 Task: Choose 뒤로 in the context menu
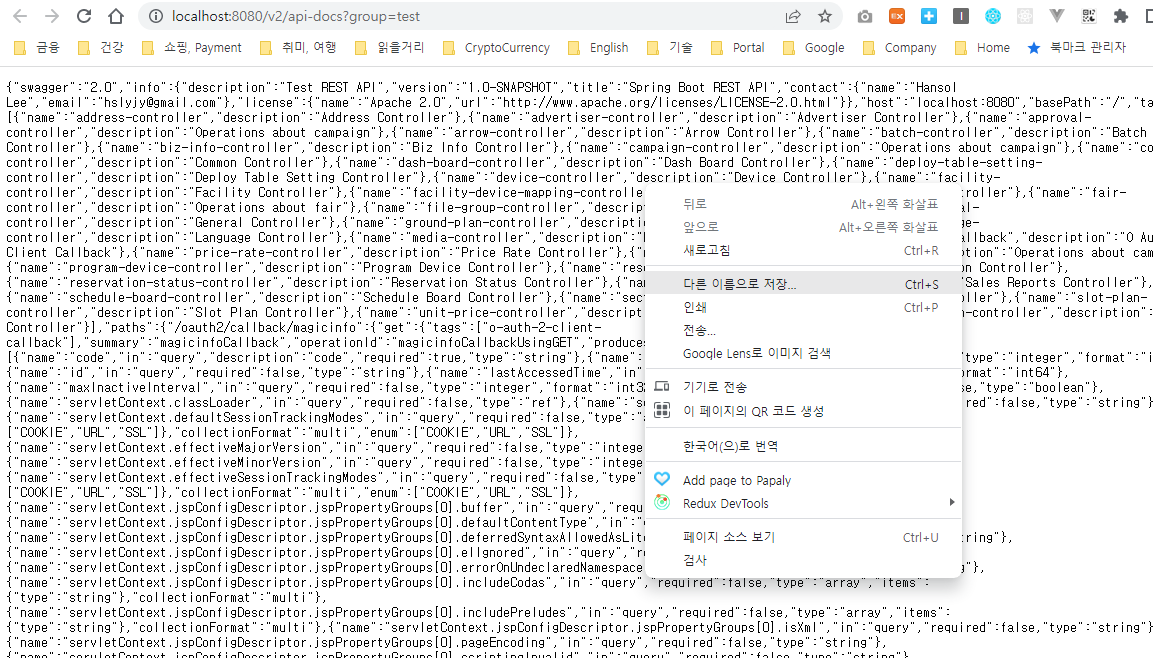click(803, 204)
